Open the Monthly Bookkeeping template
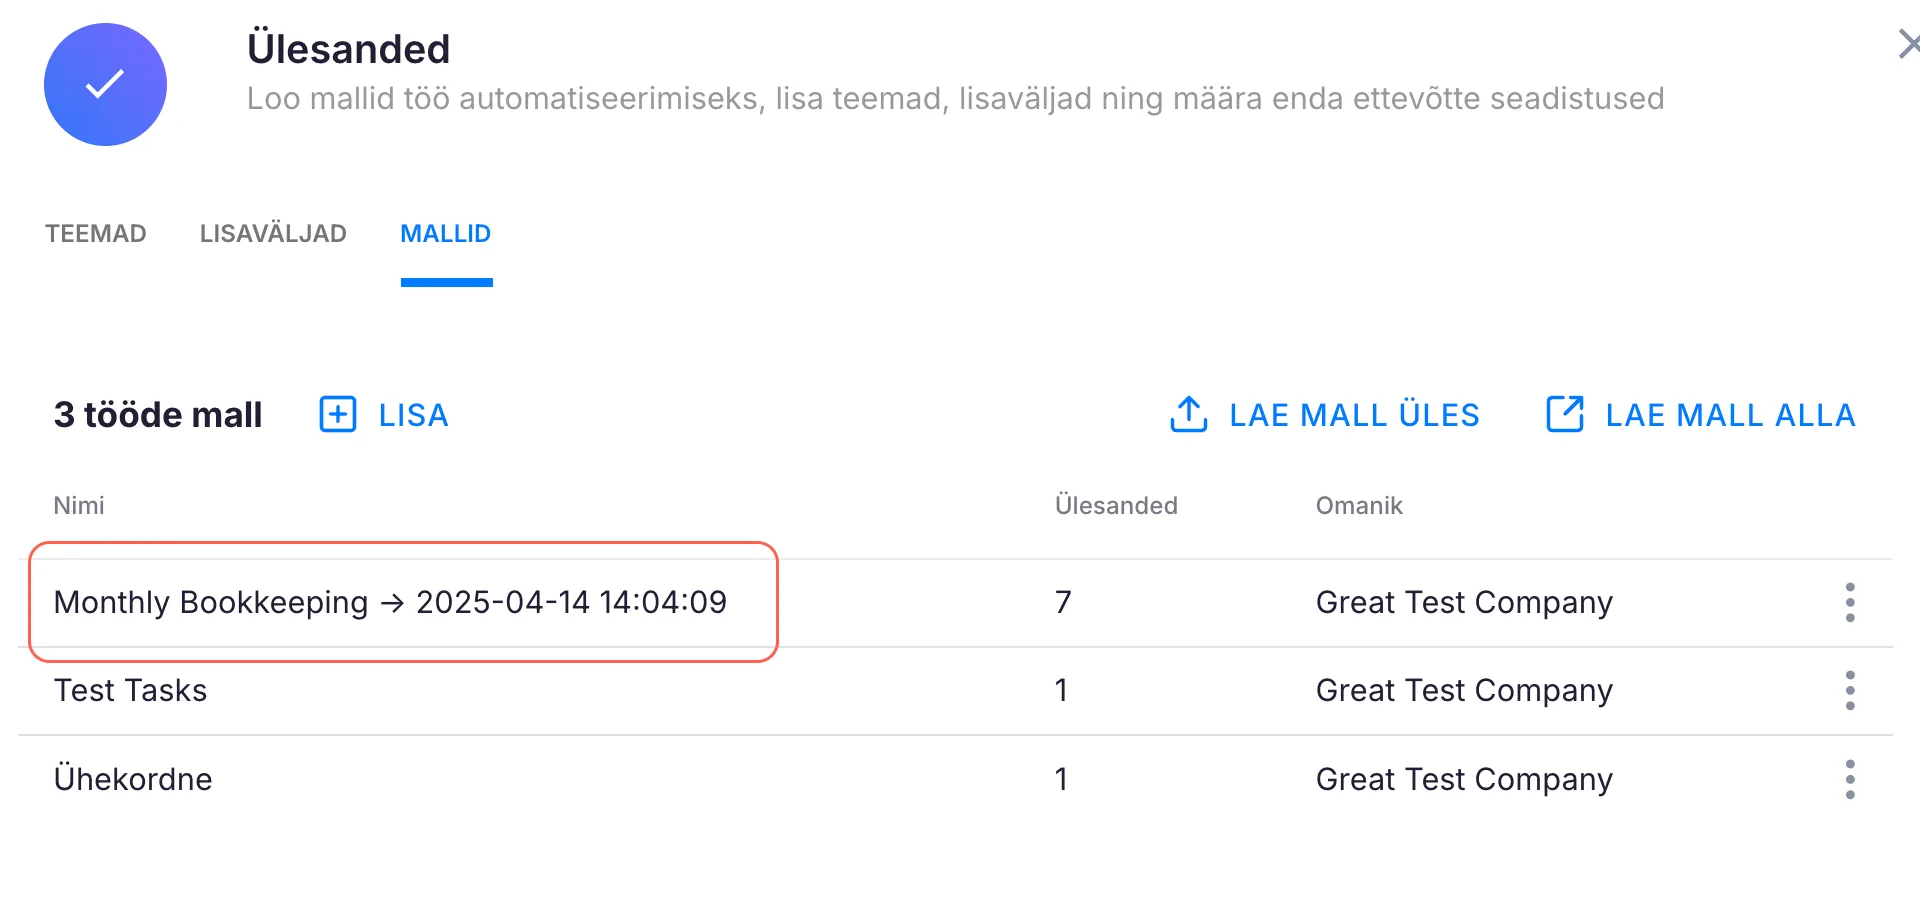 click(x=390, y=602)
